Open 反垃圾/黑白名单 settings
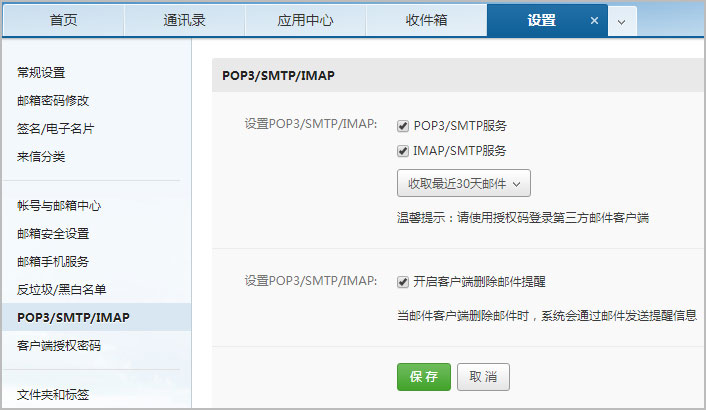The height and width of the screenshot is (410, 706). click(62, 289)
